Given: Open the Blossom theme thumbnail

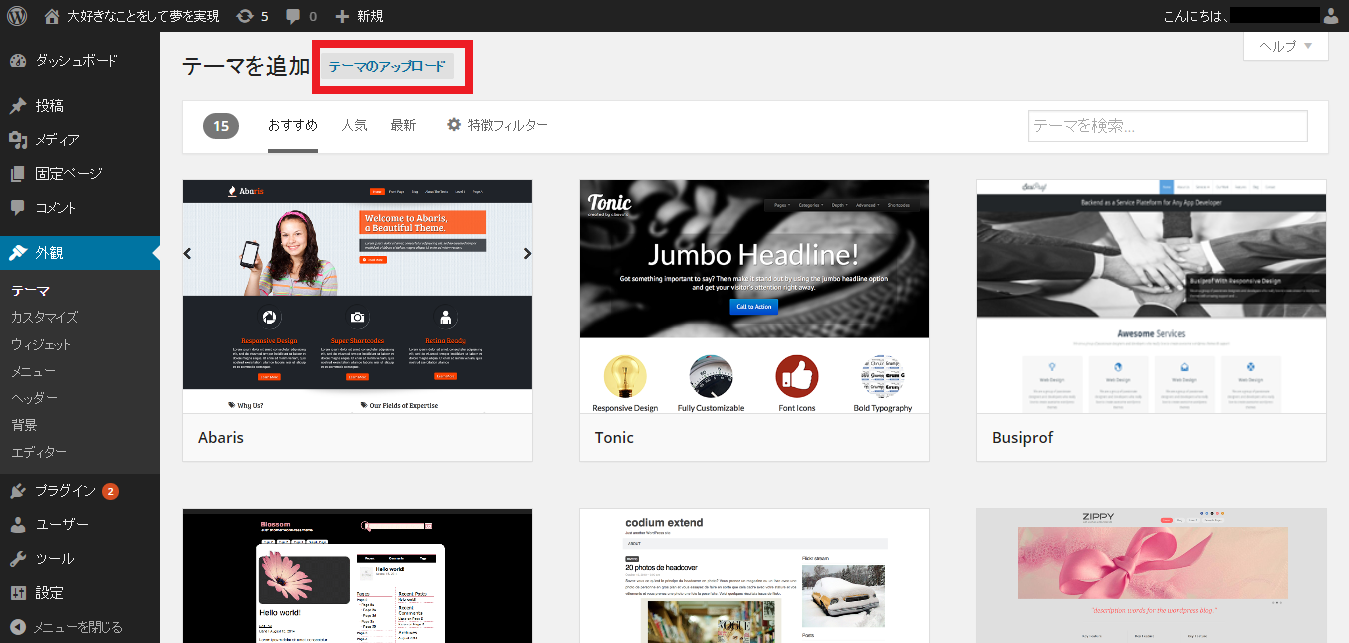Looking at the screenshot, I should tap(358, 576).
